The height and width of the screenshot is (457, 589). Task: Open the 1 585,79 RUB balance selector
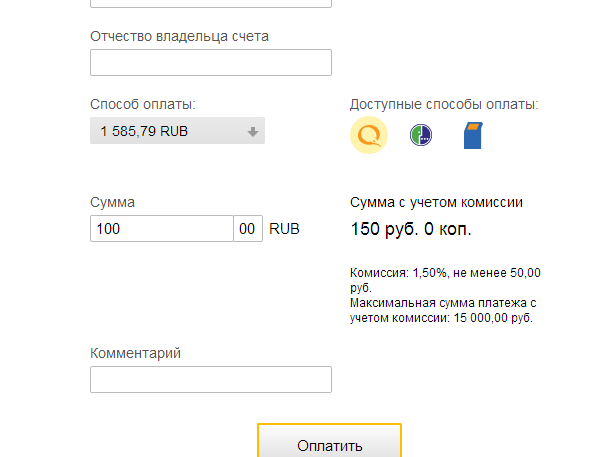(x=177, y=131)
